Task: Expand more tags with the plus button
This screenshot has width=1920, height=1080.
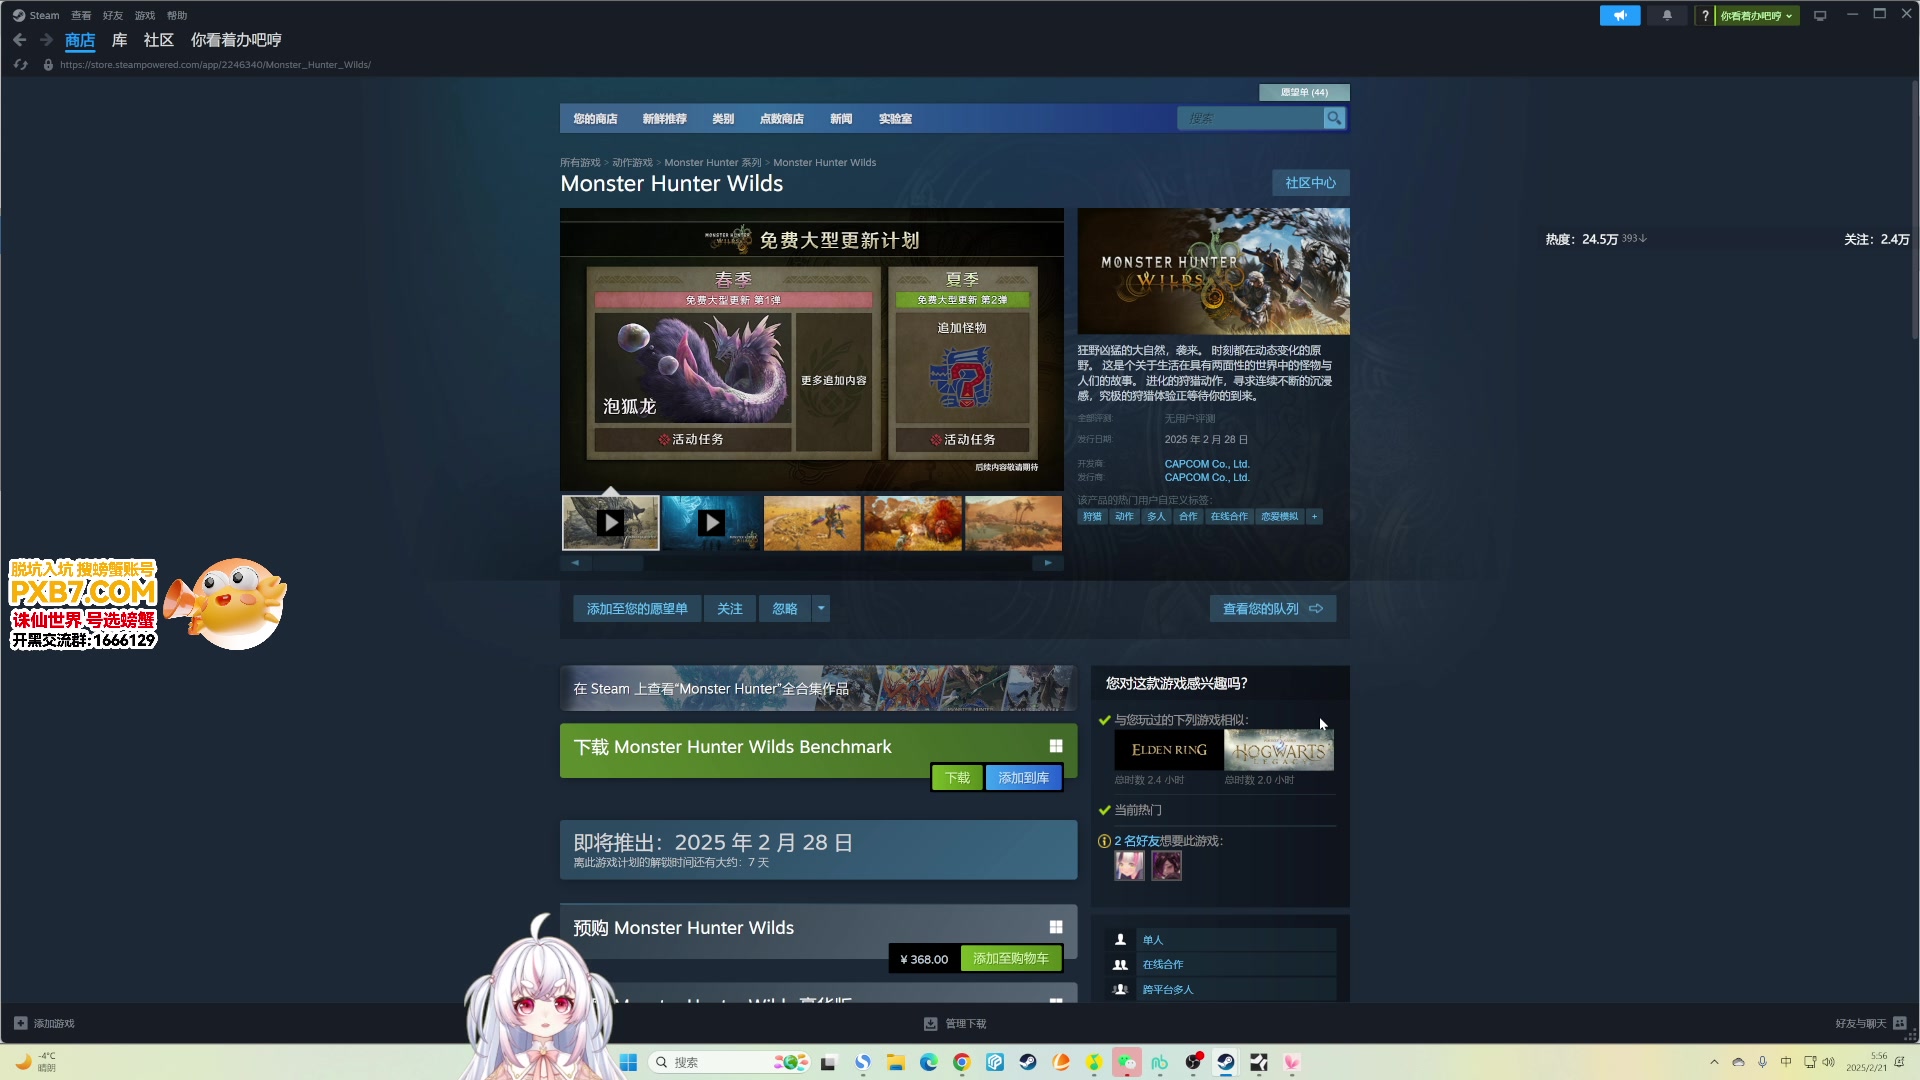Action: pos(1315,517)
